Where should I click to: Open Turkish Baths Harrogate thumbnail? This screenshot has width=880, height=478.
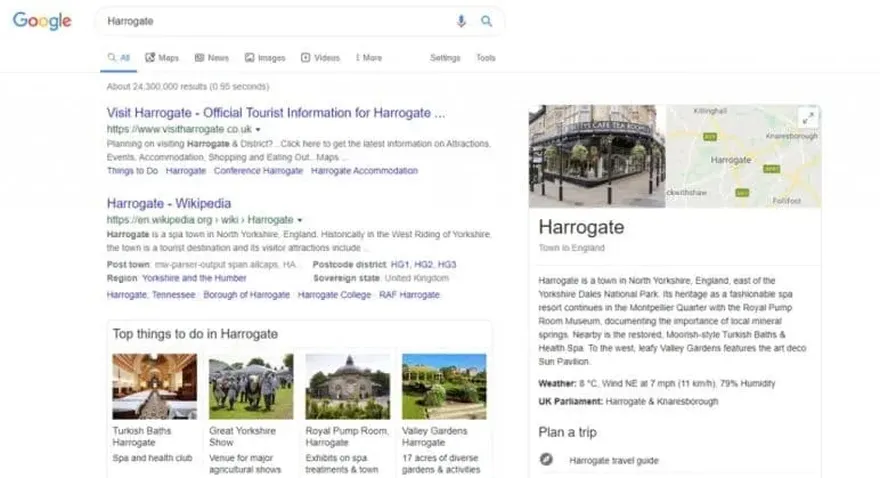tap(154, 386)
